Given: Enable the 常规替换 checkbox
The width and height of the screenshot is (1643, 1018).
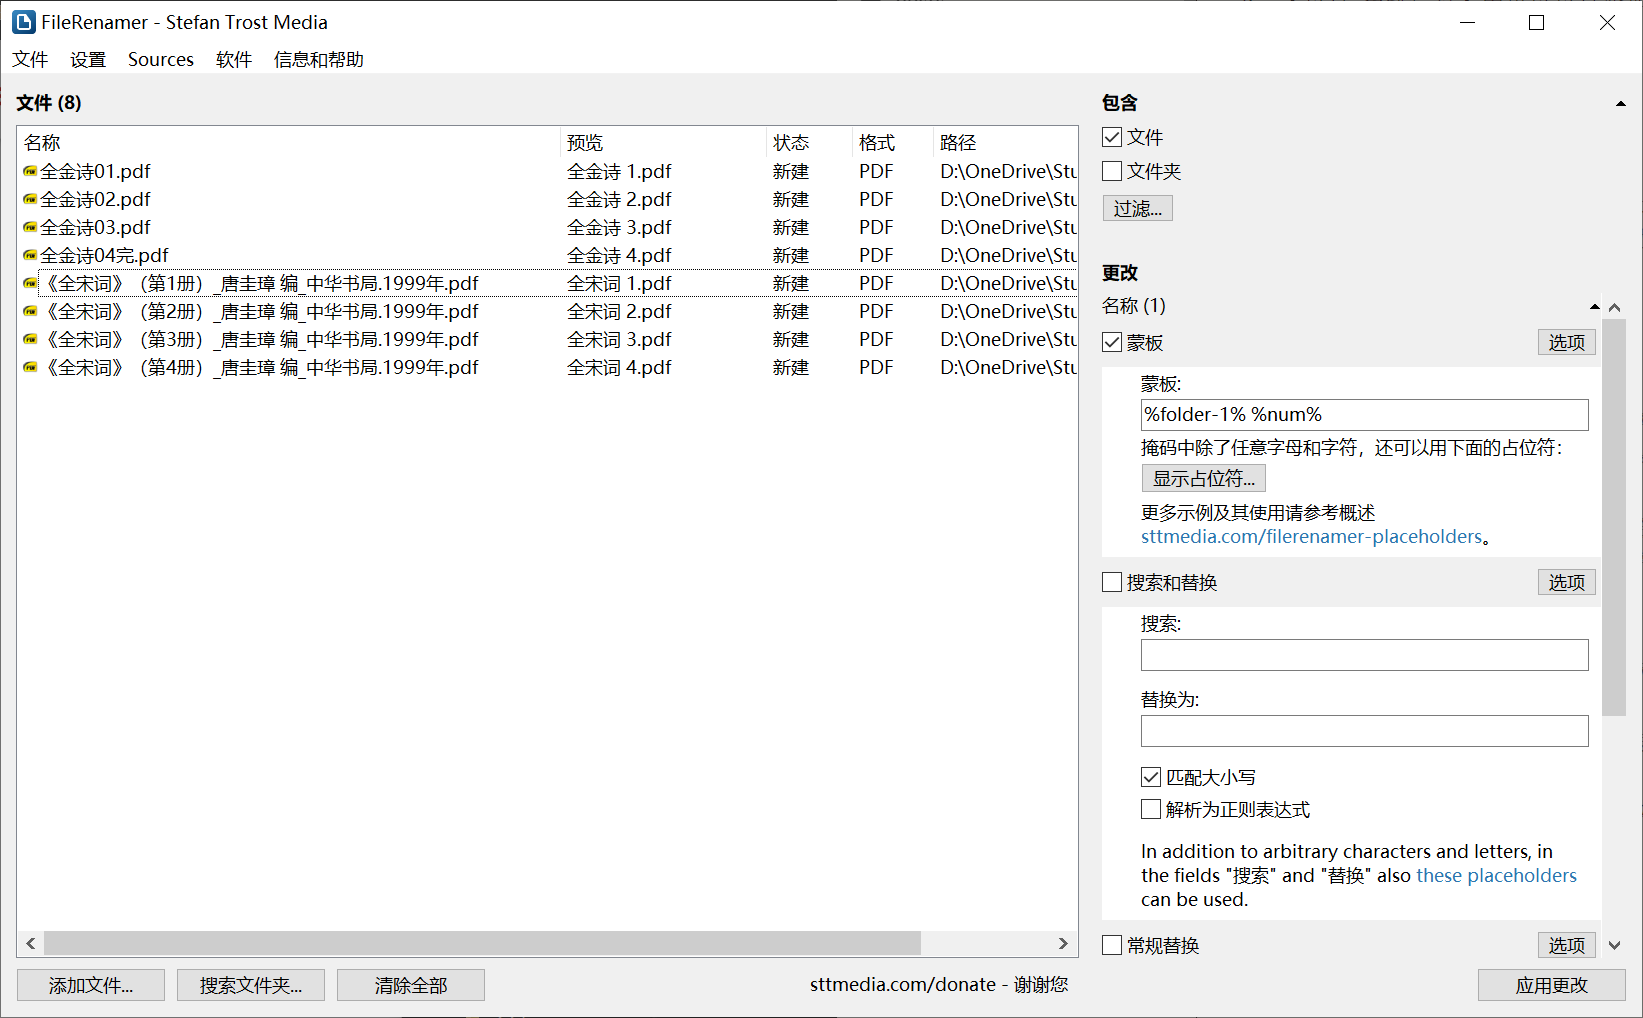Looking at the screenshot, I should (1112, 945).
